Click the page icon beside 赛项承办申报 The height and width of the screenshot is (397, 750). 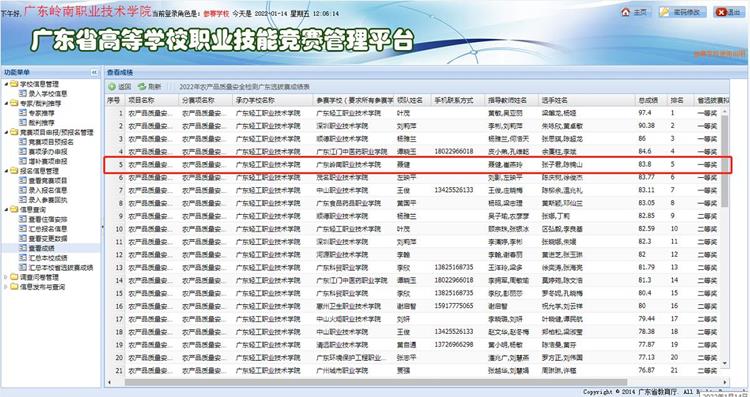click(x=22, y=152)
